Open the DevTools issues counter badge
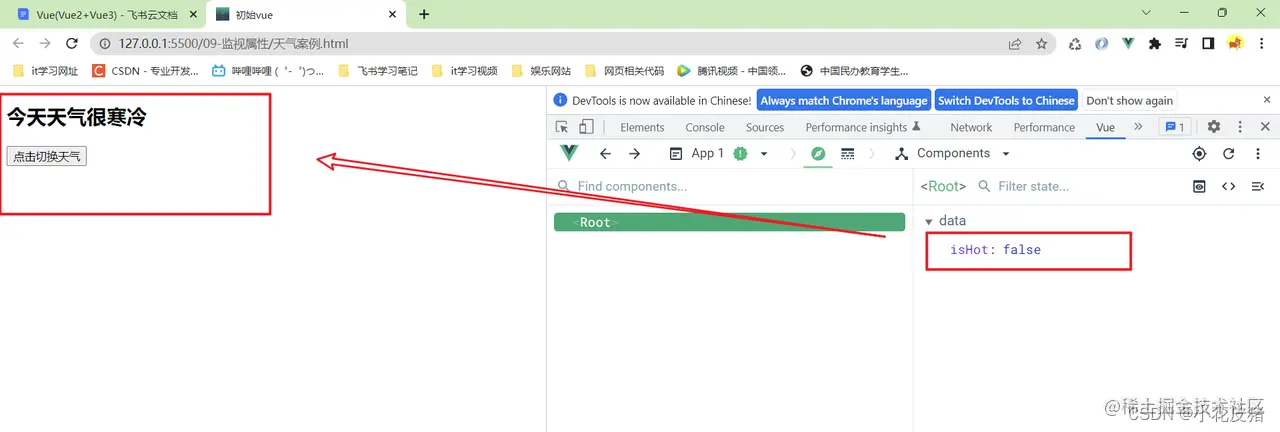 tap(1173, 127)
